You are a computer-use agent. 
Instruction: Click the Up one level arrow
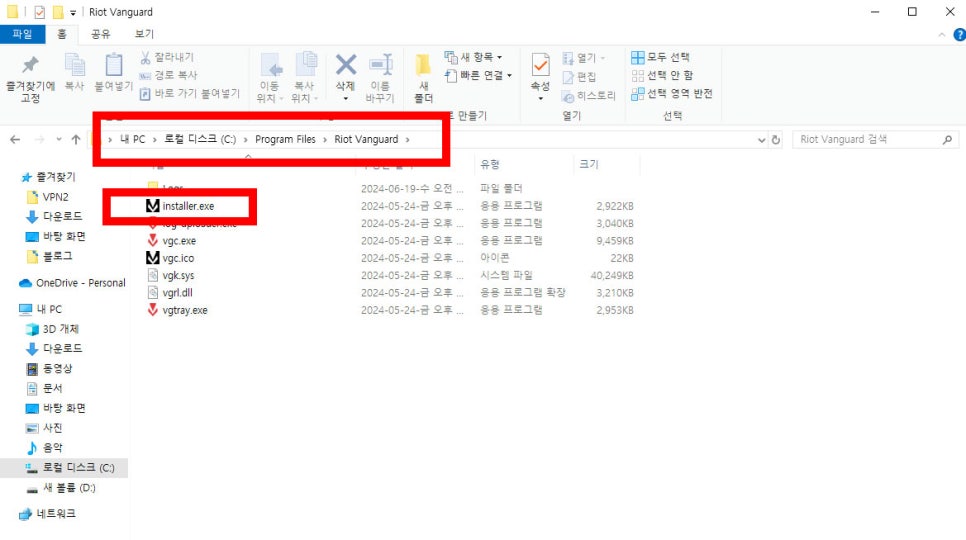[x=76, y=140]
